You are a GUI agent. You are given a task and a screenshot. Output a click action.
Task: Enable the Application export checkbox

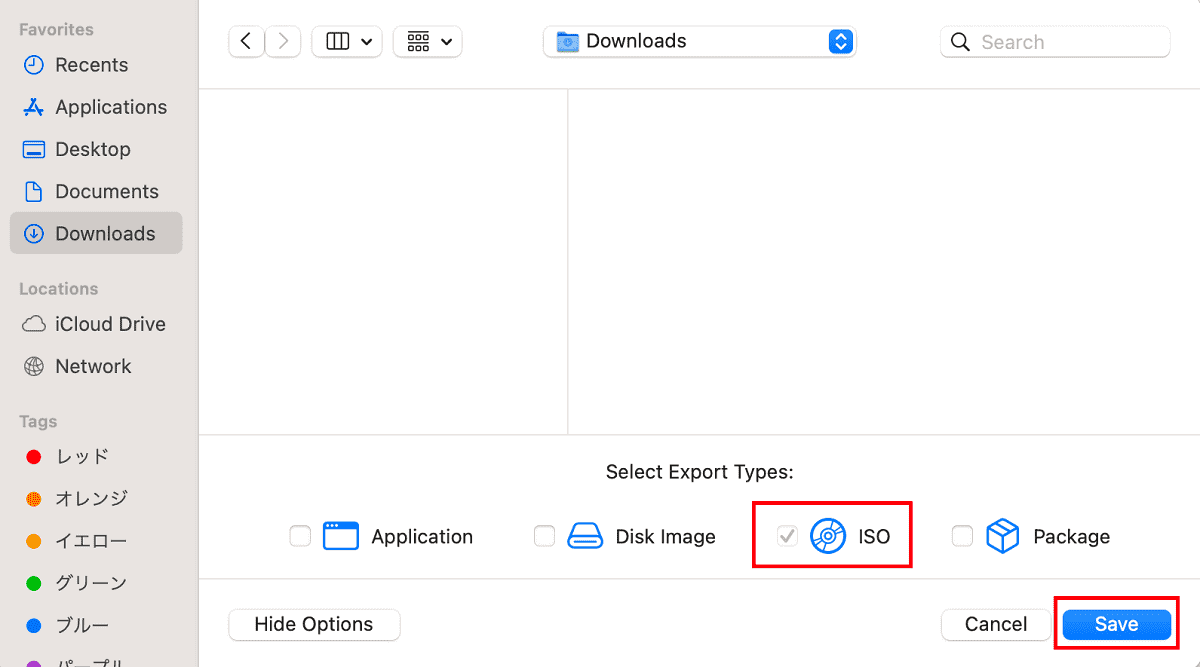300,536
